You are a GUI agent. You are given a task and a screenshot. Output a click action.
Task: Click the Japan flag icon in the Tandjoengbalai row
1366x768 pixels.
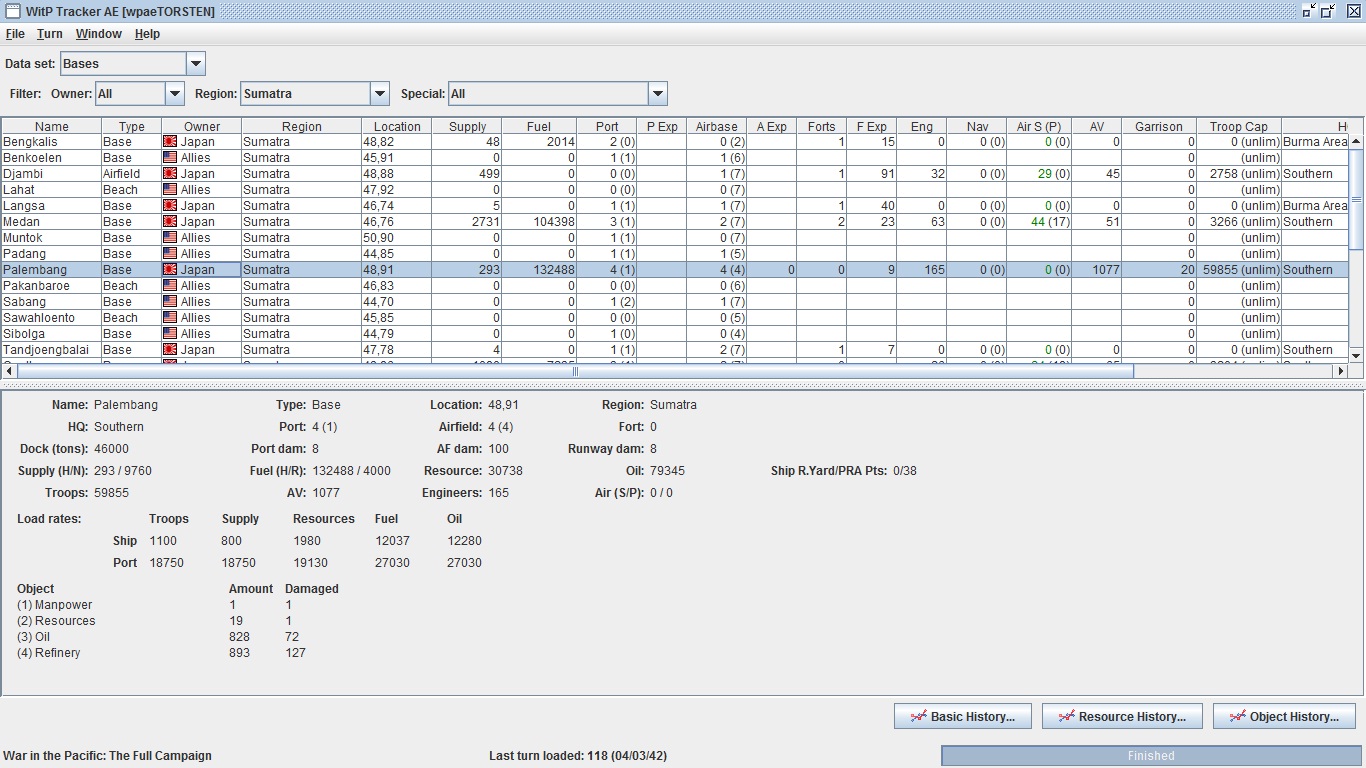coord(170,350)
